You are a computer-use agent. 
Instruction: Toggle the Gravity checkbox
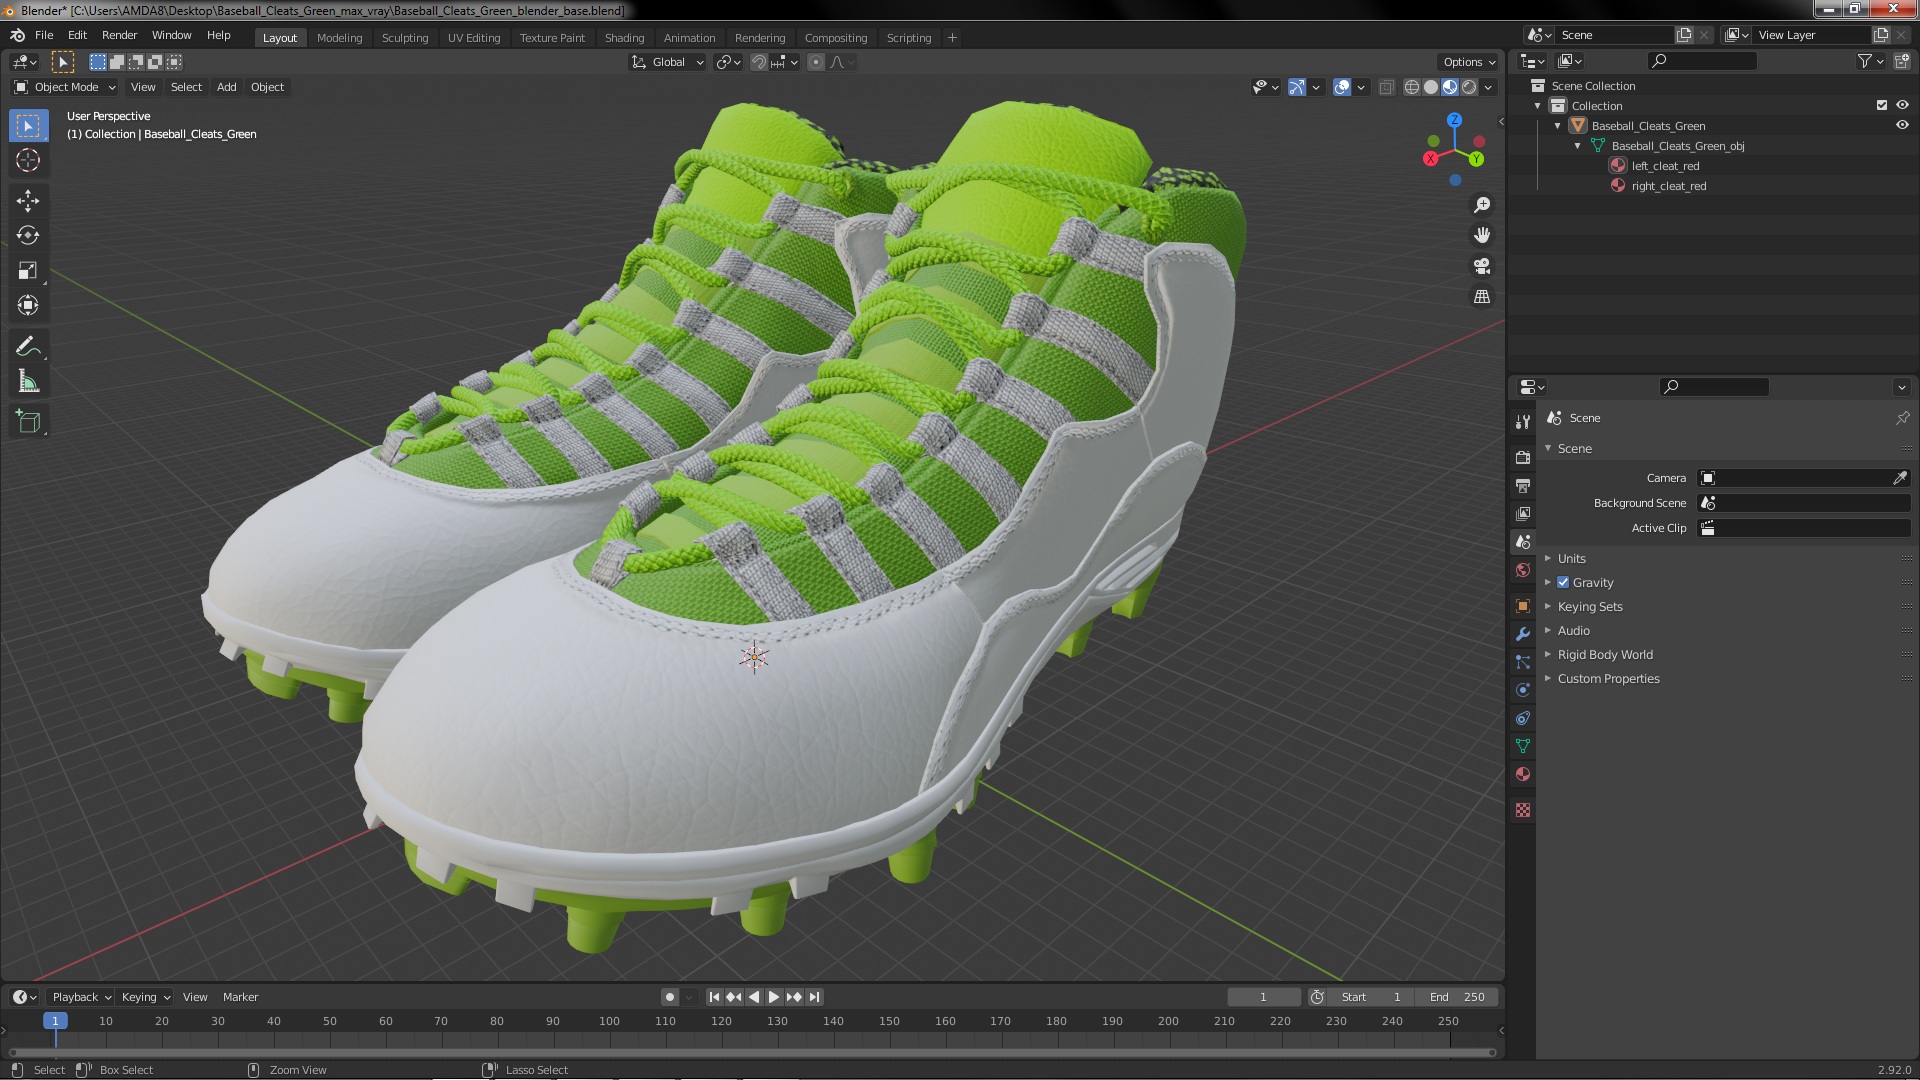[1563, 582]
